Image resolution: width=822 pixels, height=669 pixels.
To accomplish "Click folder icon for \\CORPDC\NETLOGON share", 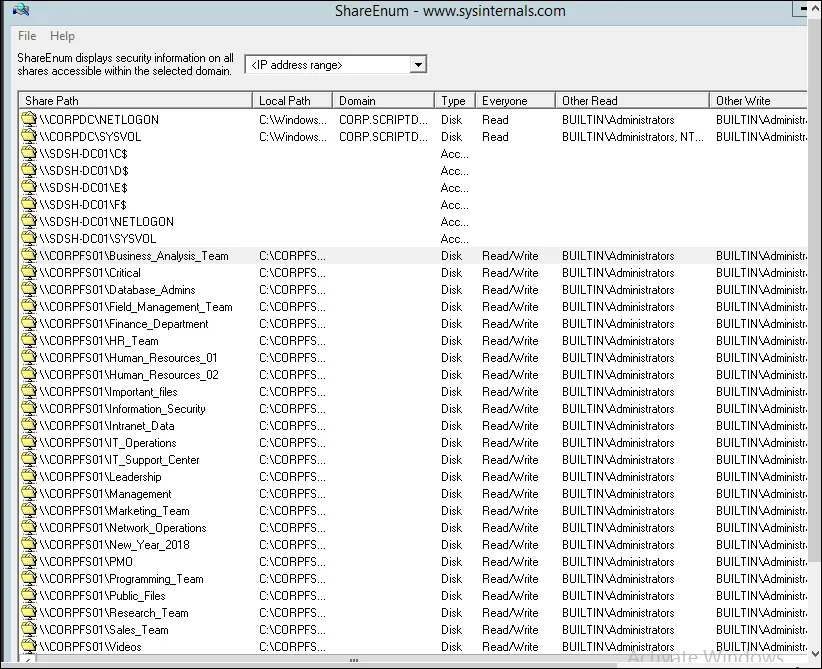I will point(29,119).
